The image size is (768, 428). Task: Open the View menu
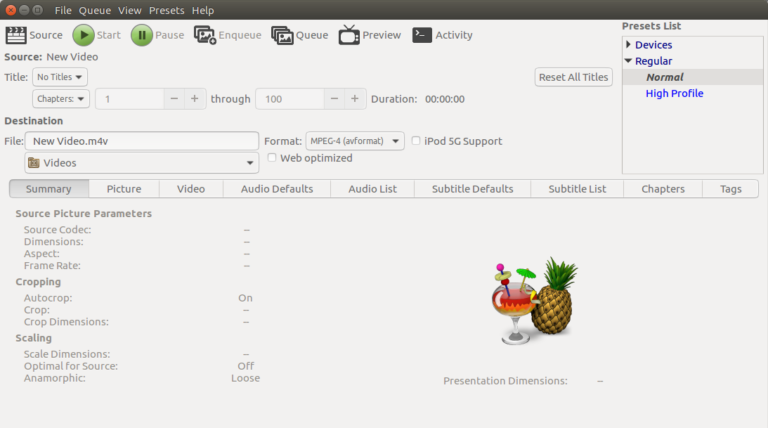coord(130,10)
